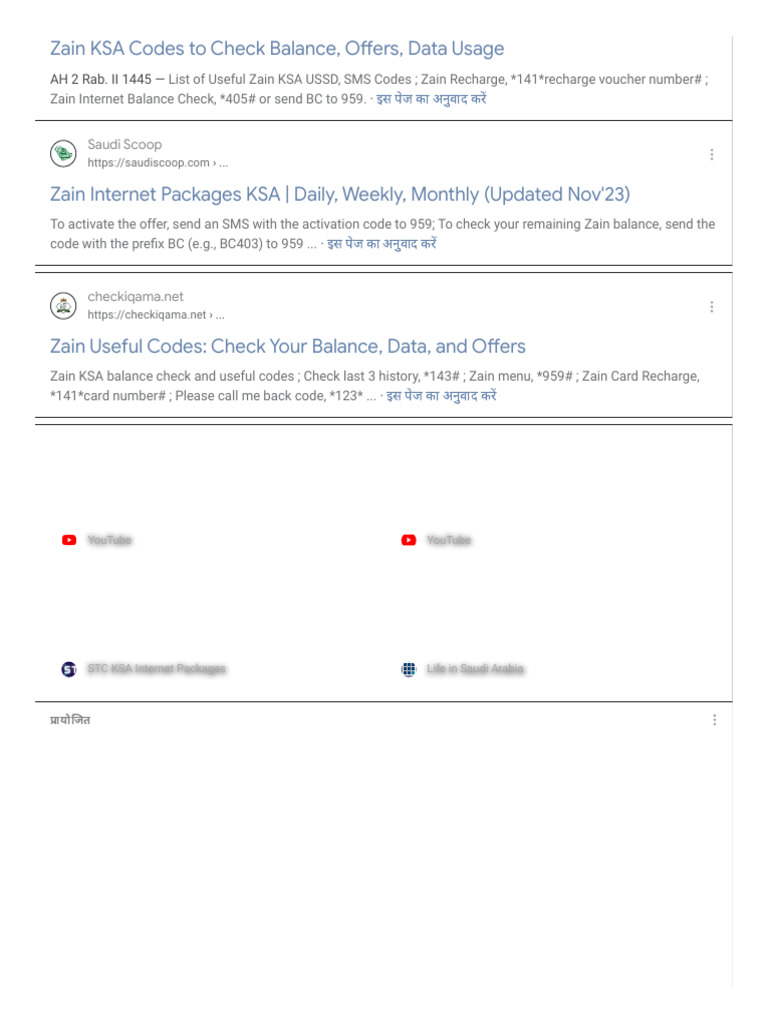Click the saudiscoop.com URL breadcrumb
Viewport: 768px width, 1024px height.
[157, 163]
